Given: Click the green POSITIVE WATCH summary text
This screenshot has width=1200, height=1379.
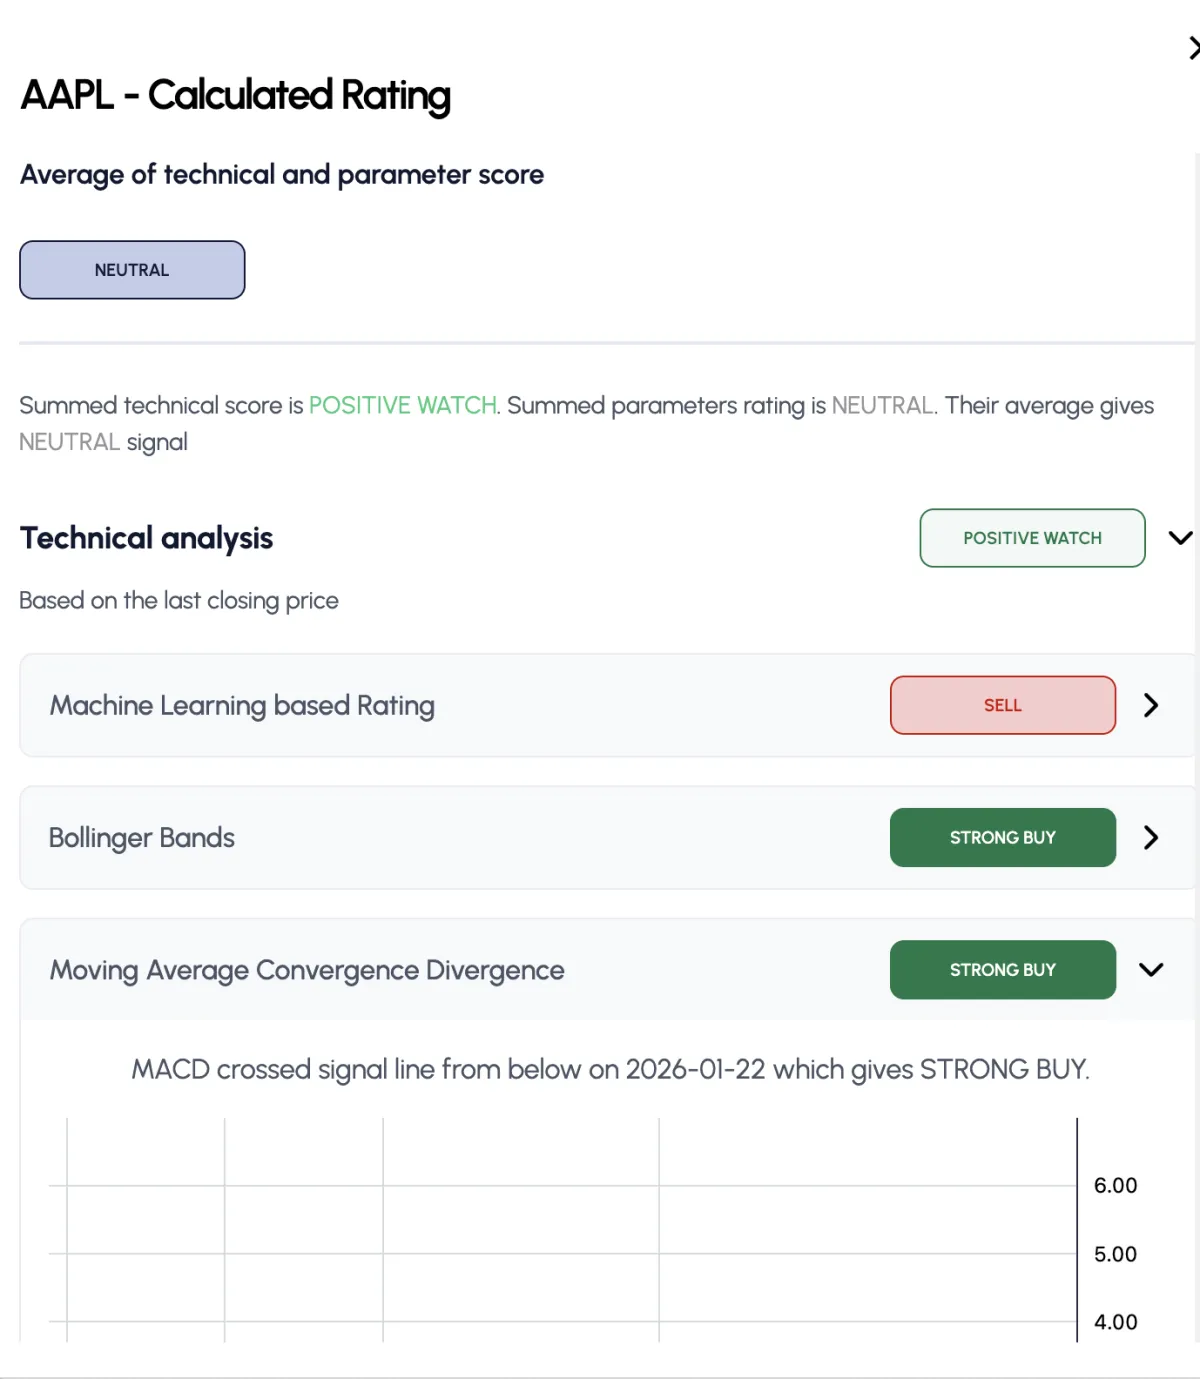Looking at the screenshot, I should 402,405.
